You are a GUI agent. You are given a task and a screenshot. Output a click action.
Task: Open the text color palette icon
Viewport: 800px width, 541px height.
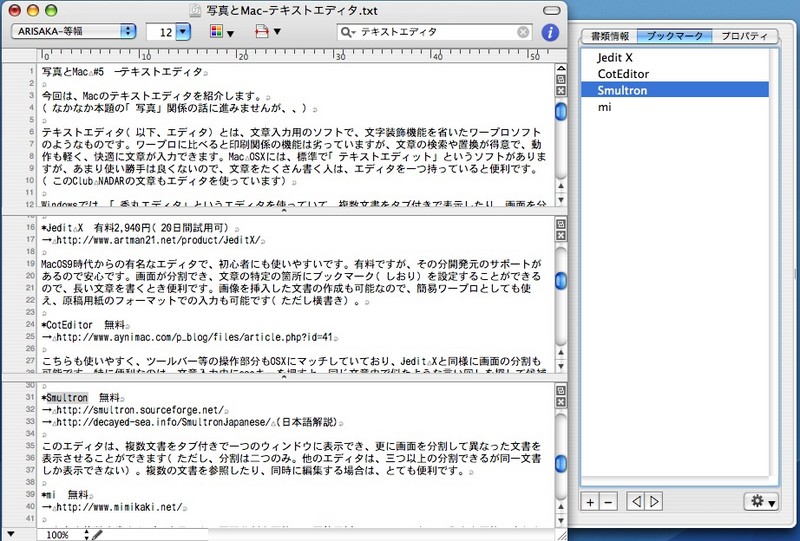click(x=221, y=32)
